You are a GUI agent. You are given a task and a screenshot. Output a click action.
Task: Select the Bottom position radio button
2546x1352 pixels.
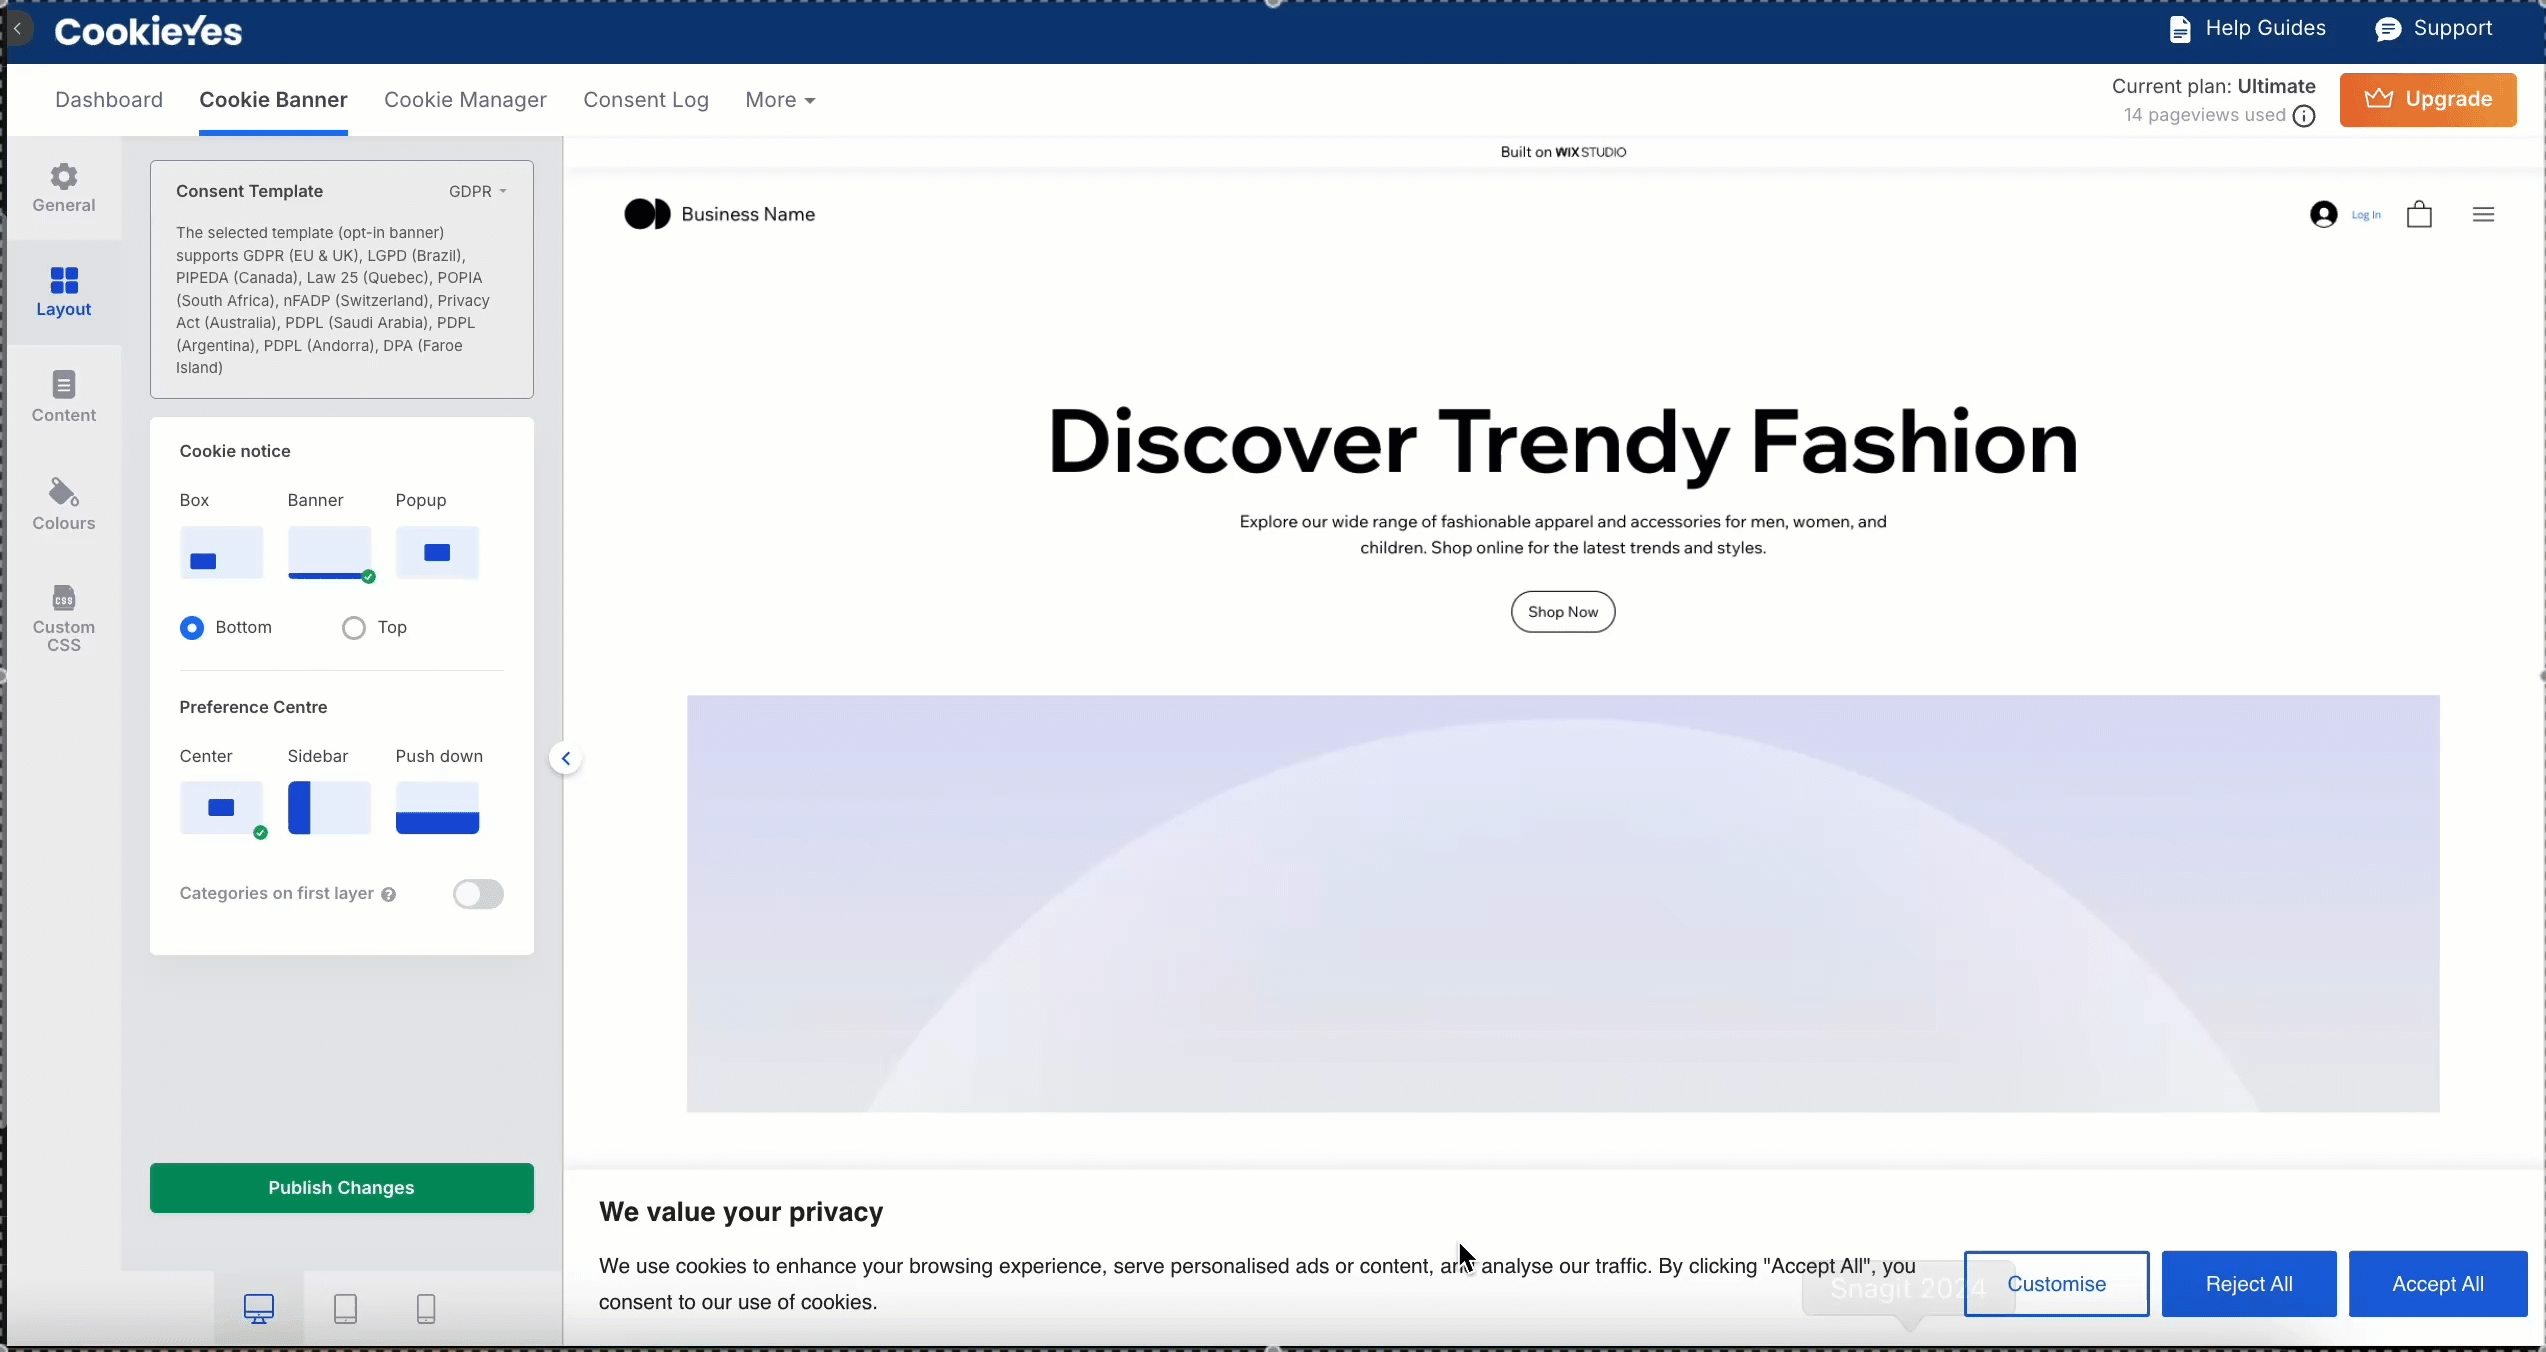click(x=192, y=628)
